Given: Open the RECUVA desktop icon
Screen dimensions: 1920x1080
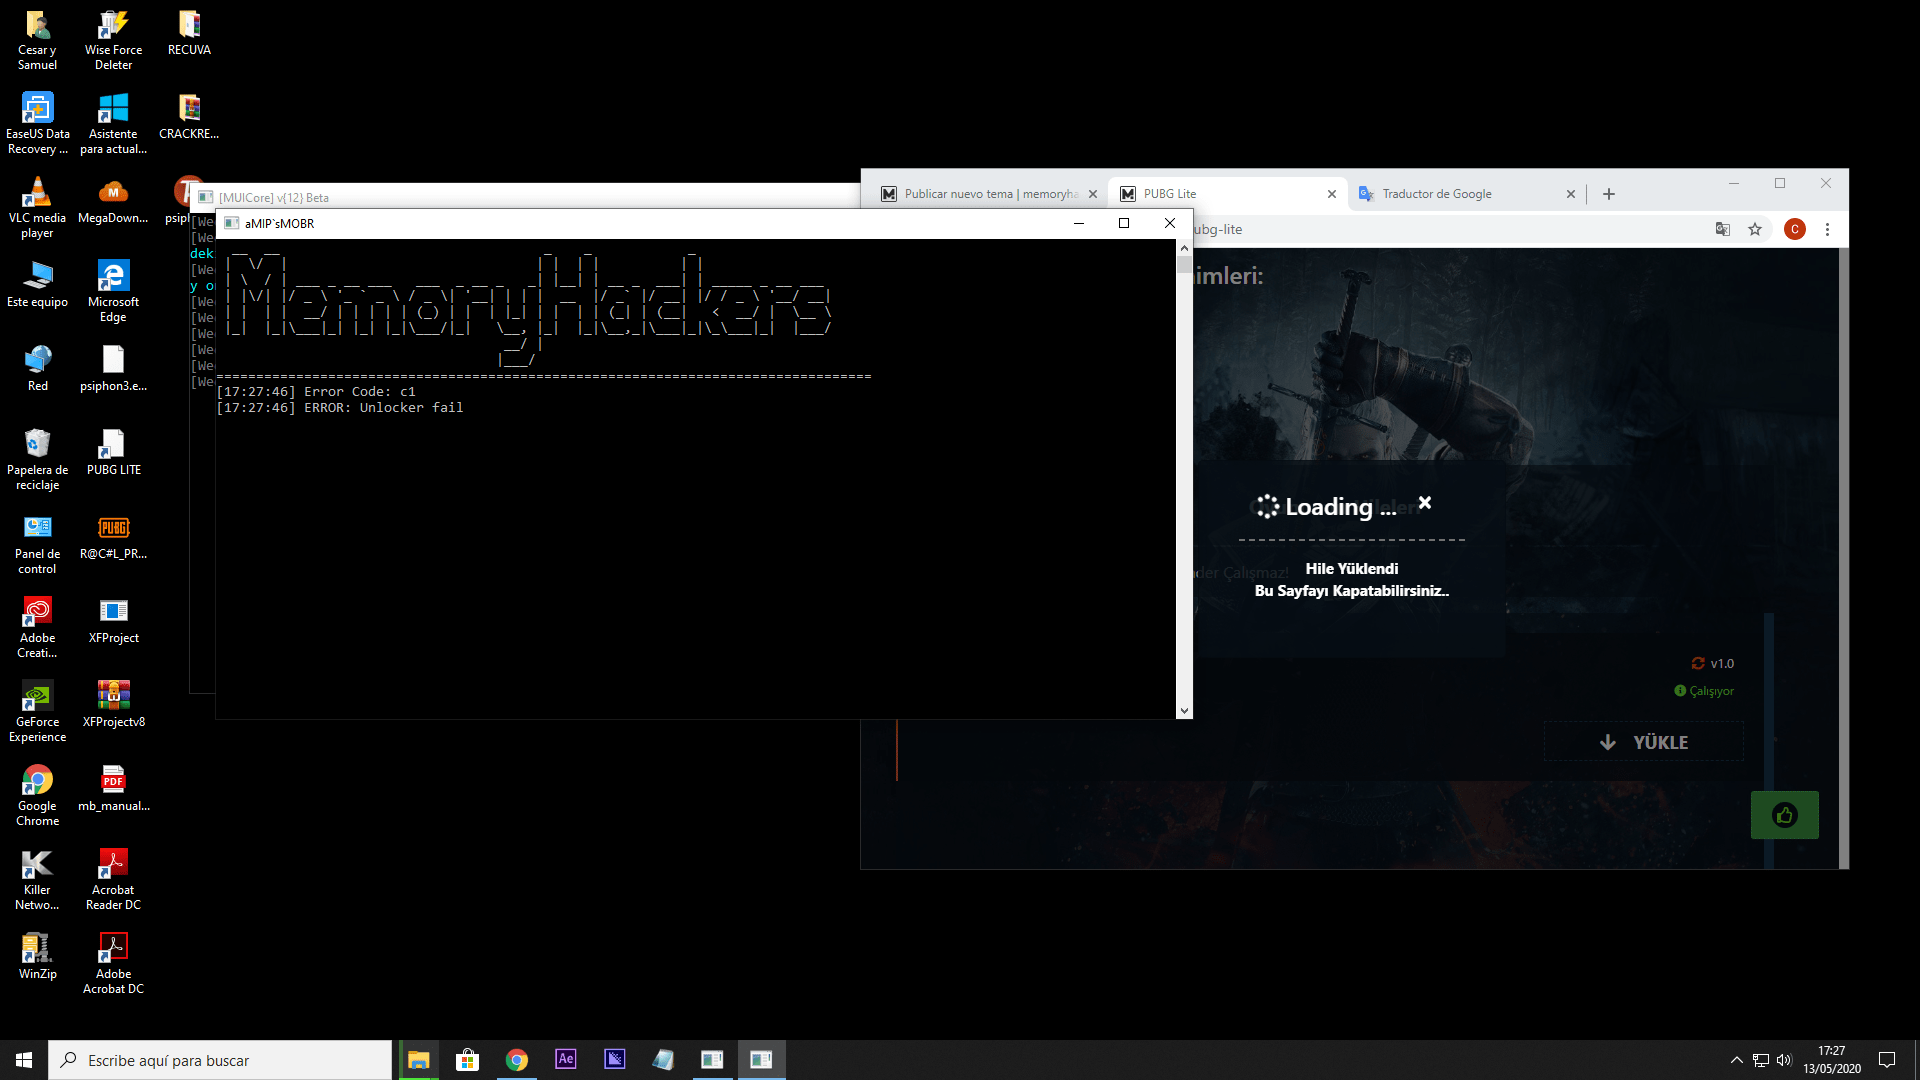Looking at the screenshot, I should pyautogui.click(x=189, y=33).
